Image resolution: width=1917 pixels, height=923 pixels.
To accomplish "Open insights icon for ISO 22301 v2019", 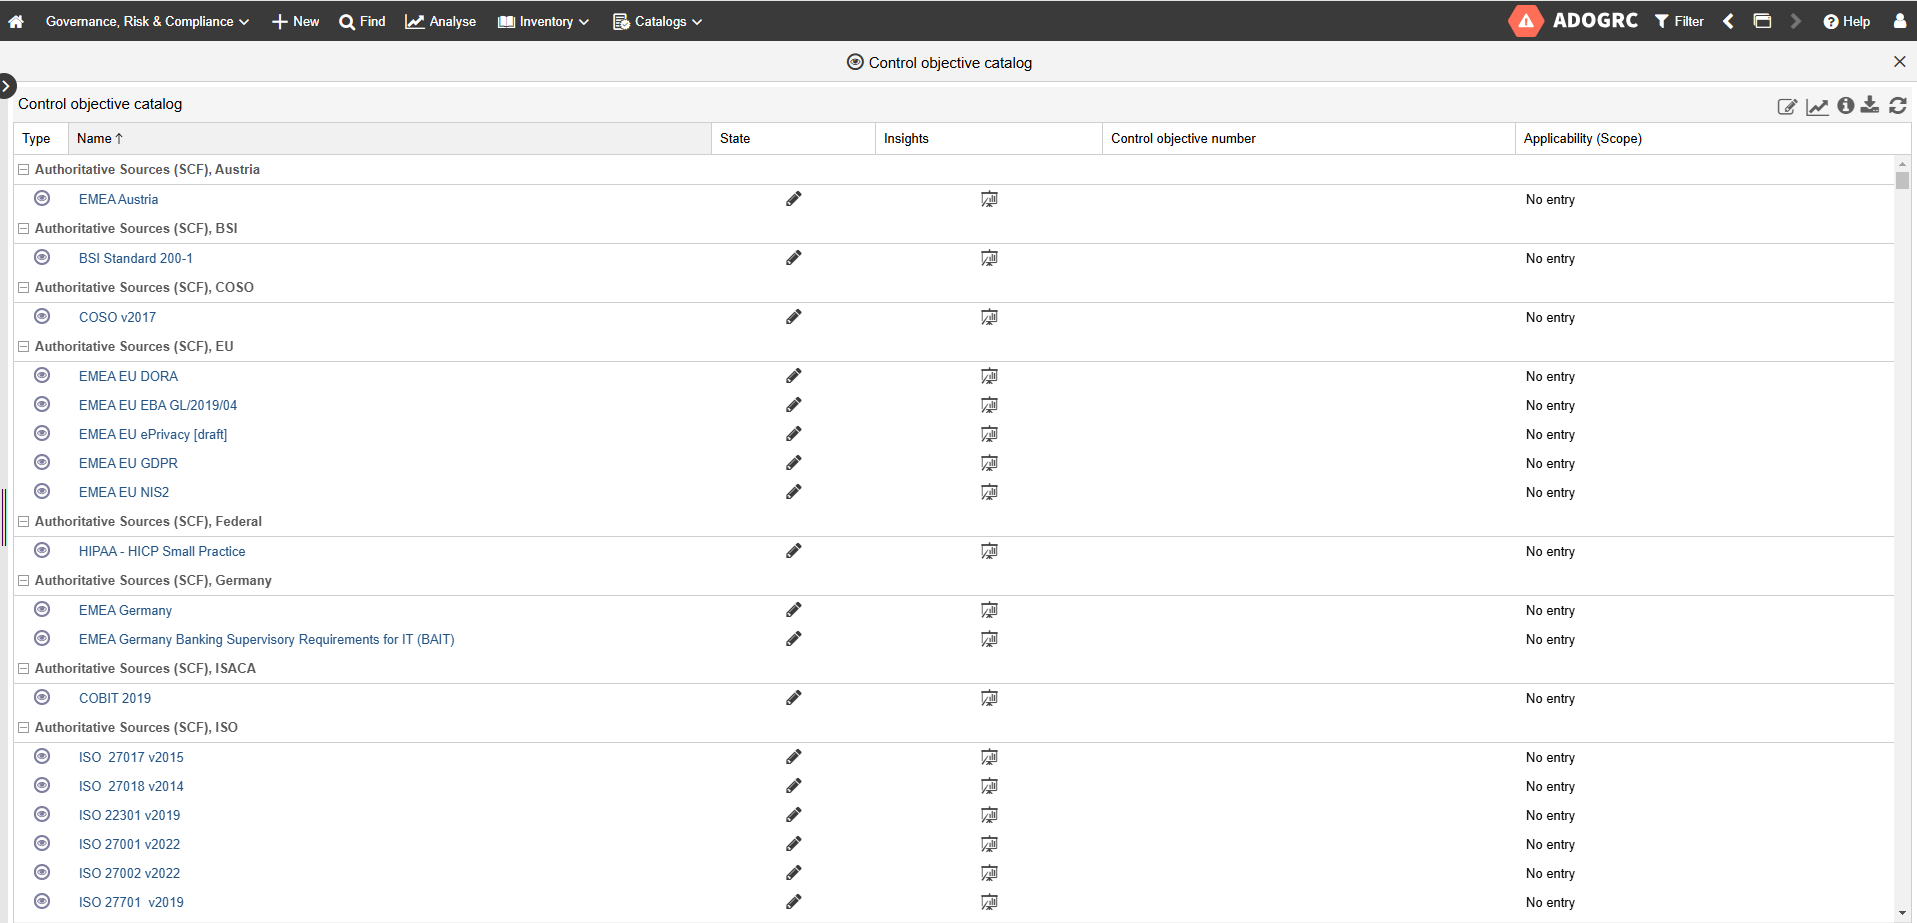I will tap(989, 815).
